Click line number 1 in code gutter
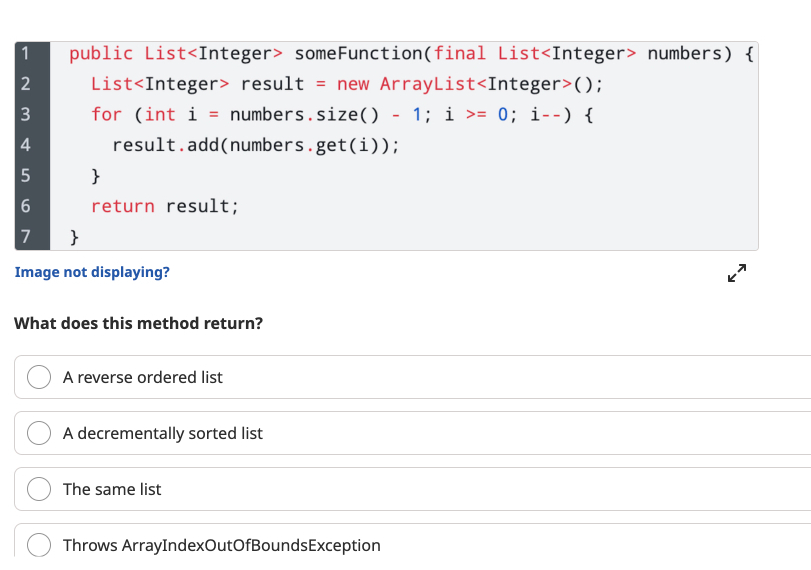811x570 pixels. click(25, 53)
